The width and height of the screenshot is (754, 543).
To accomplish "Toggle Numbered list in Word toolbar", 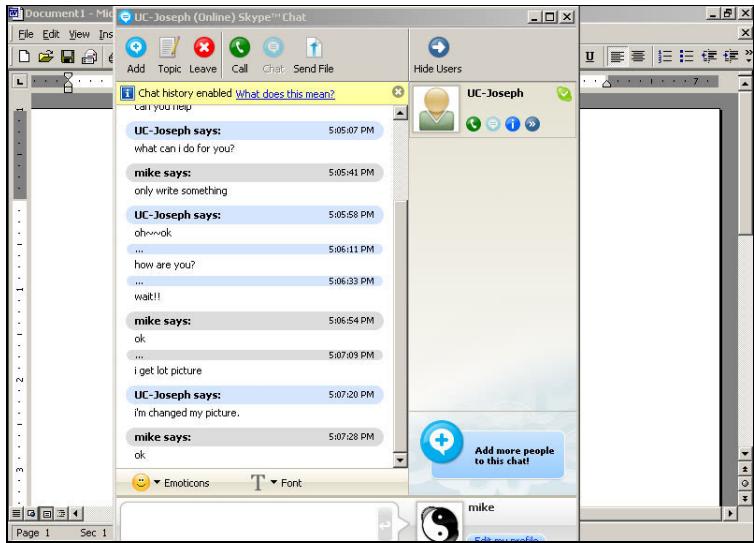I will (x=665, y=57).
